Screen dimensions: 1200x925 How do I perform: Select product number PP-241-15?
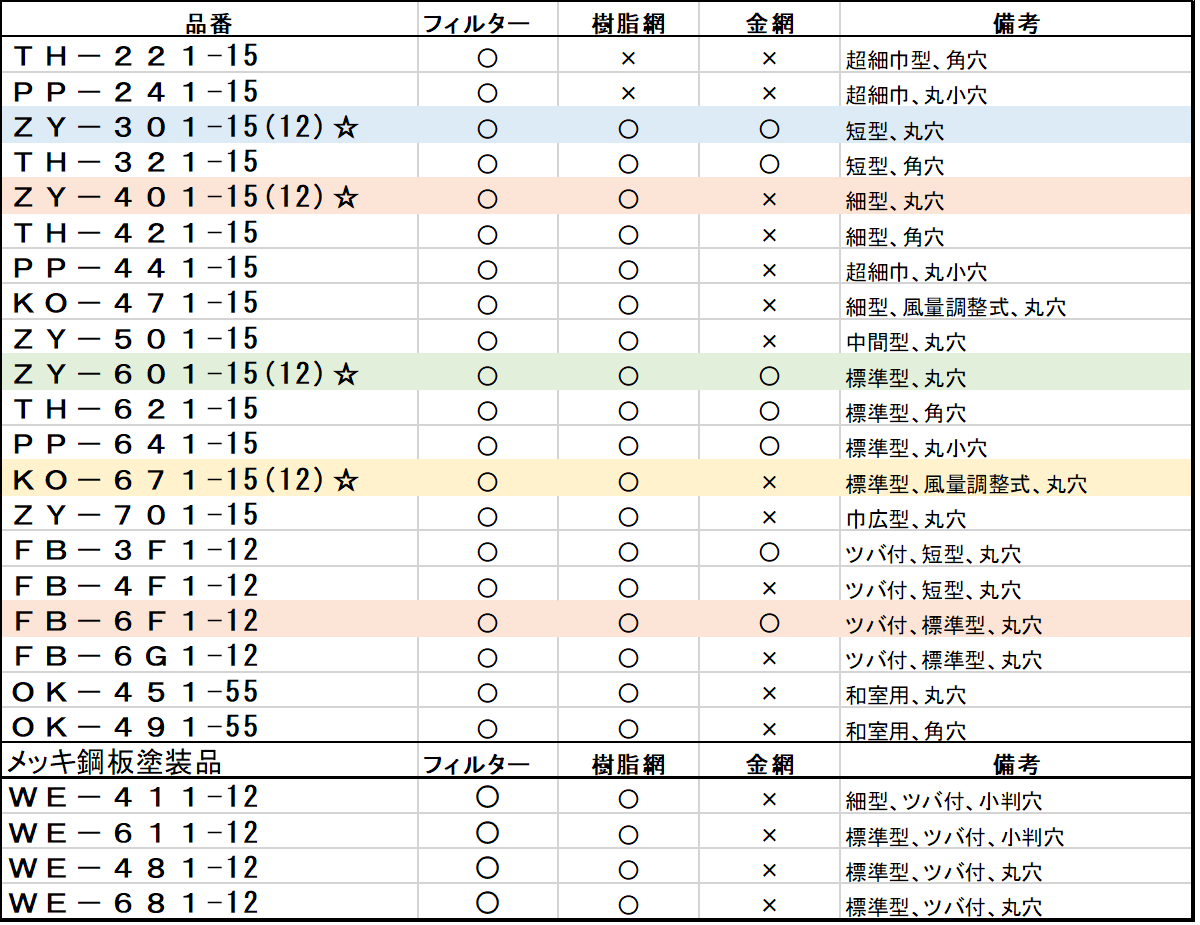pyautogui.click(x=136, y=92)
